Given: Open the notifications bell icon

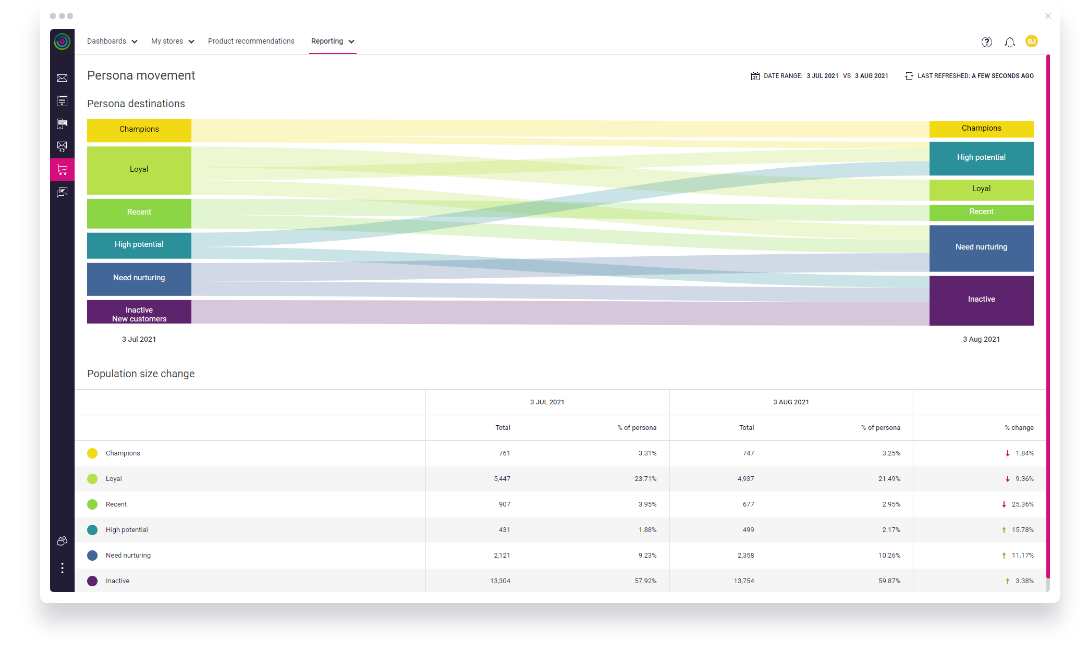Looking at the screenshot, I should (1012, 41).
